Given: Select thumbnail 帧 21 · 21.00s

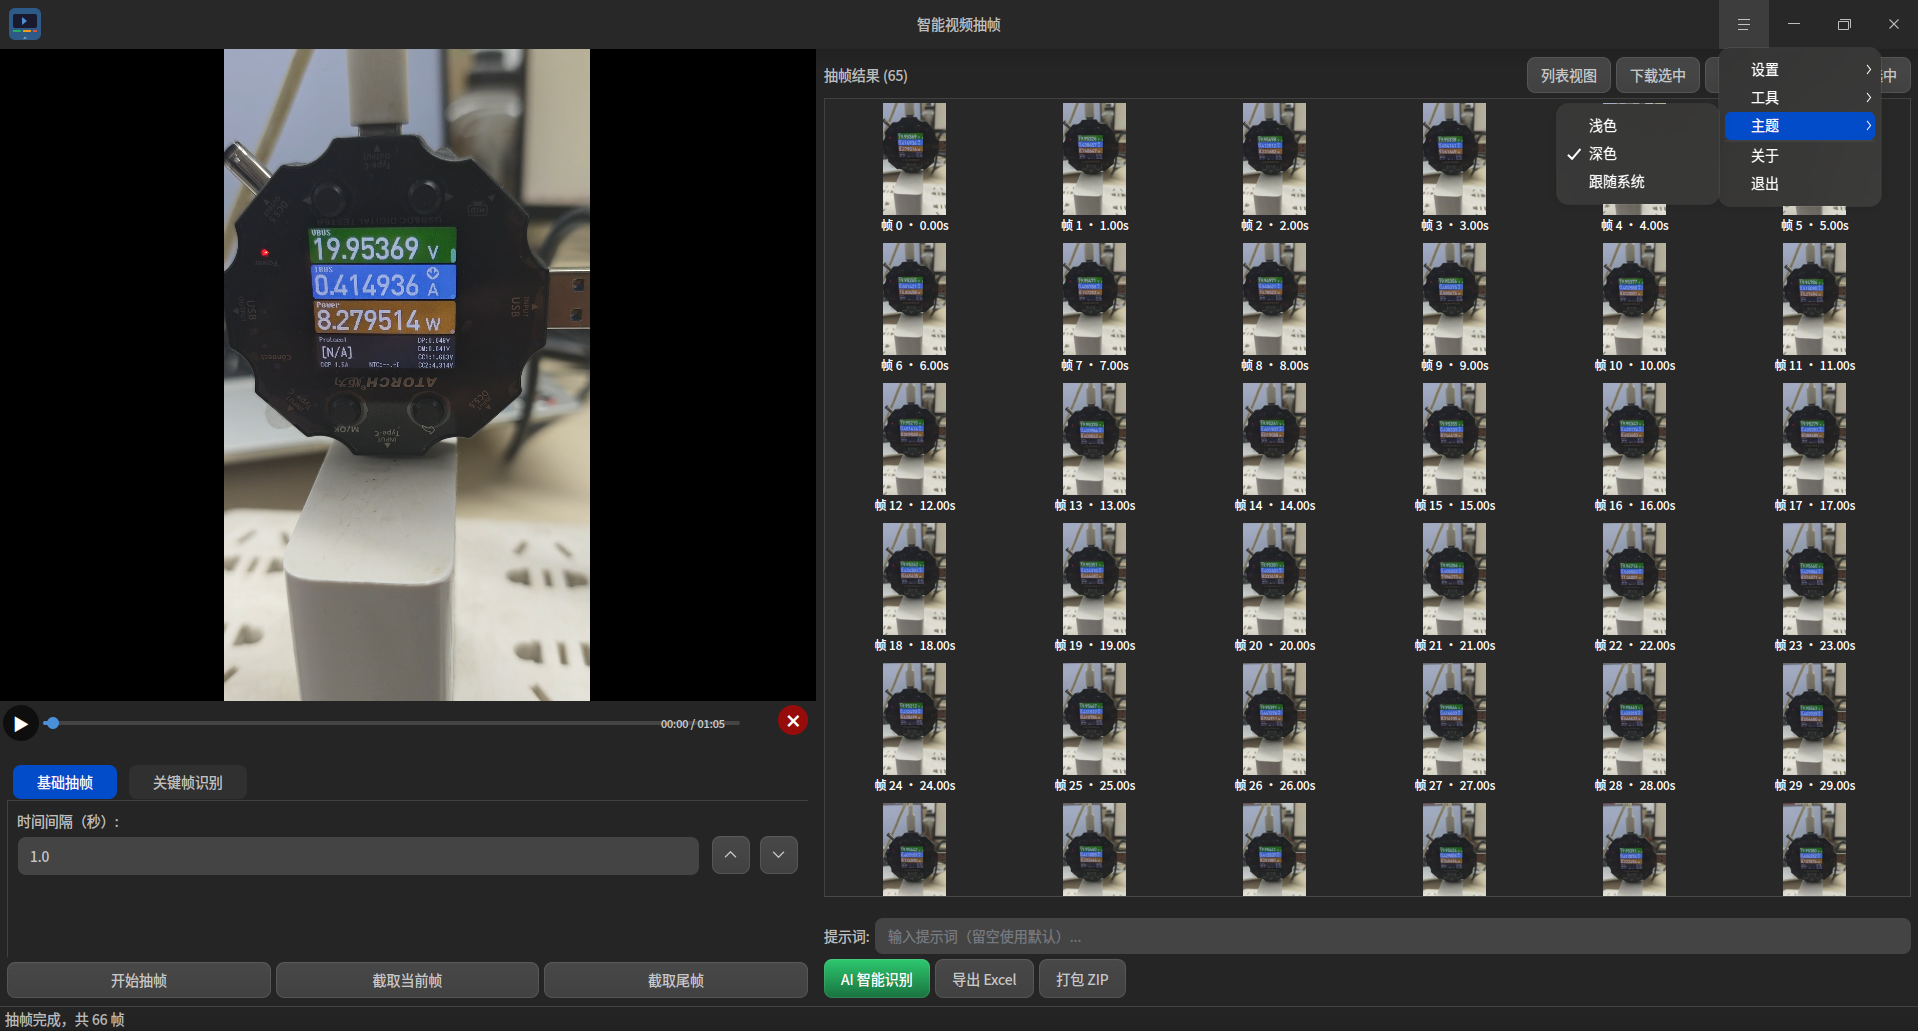Looking at the screenshot, I should click(1455, 588).
